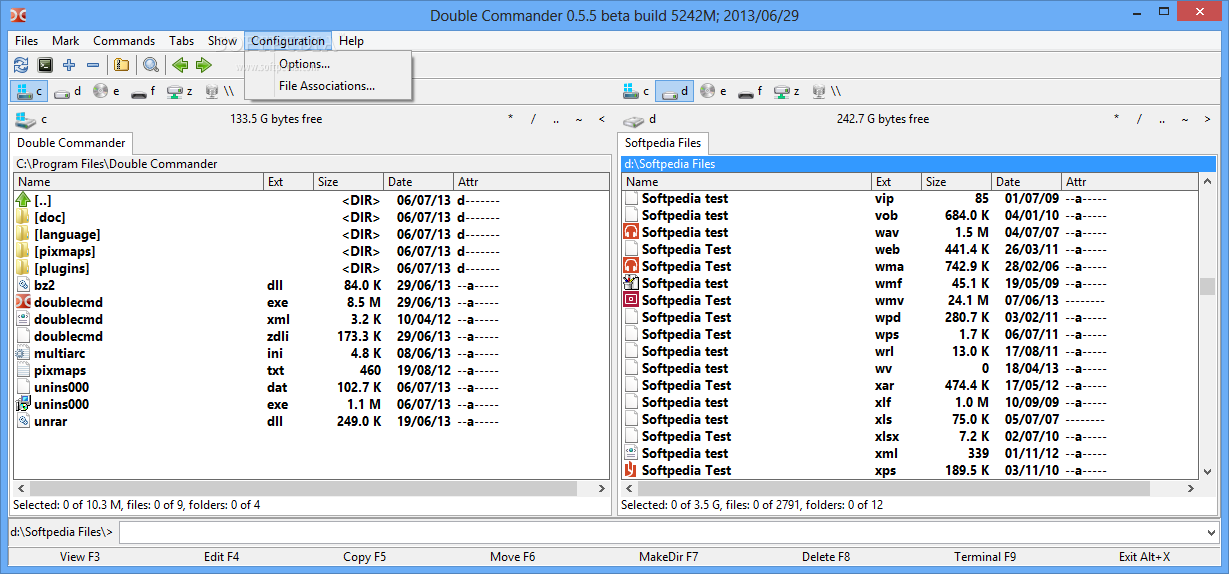Go back with the green left arrow
The image size is (1229, 574).
click(x=180, y=65)
